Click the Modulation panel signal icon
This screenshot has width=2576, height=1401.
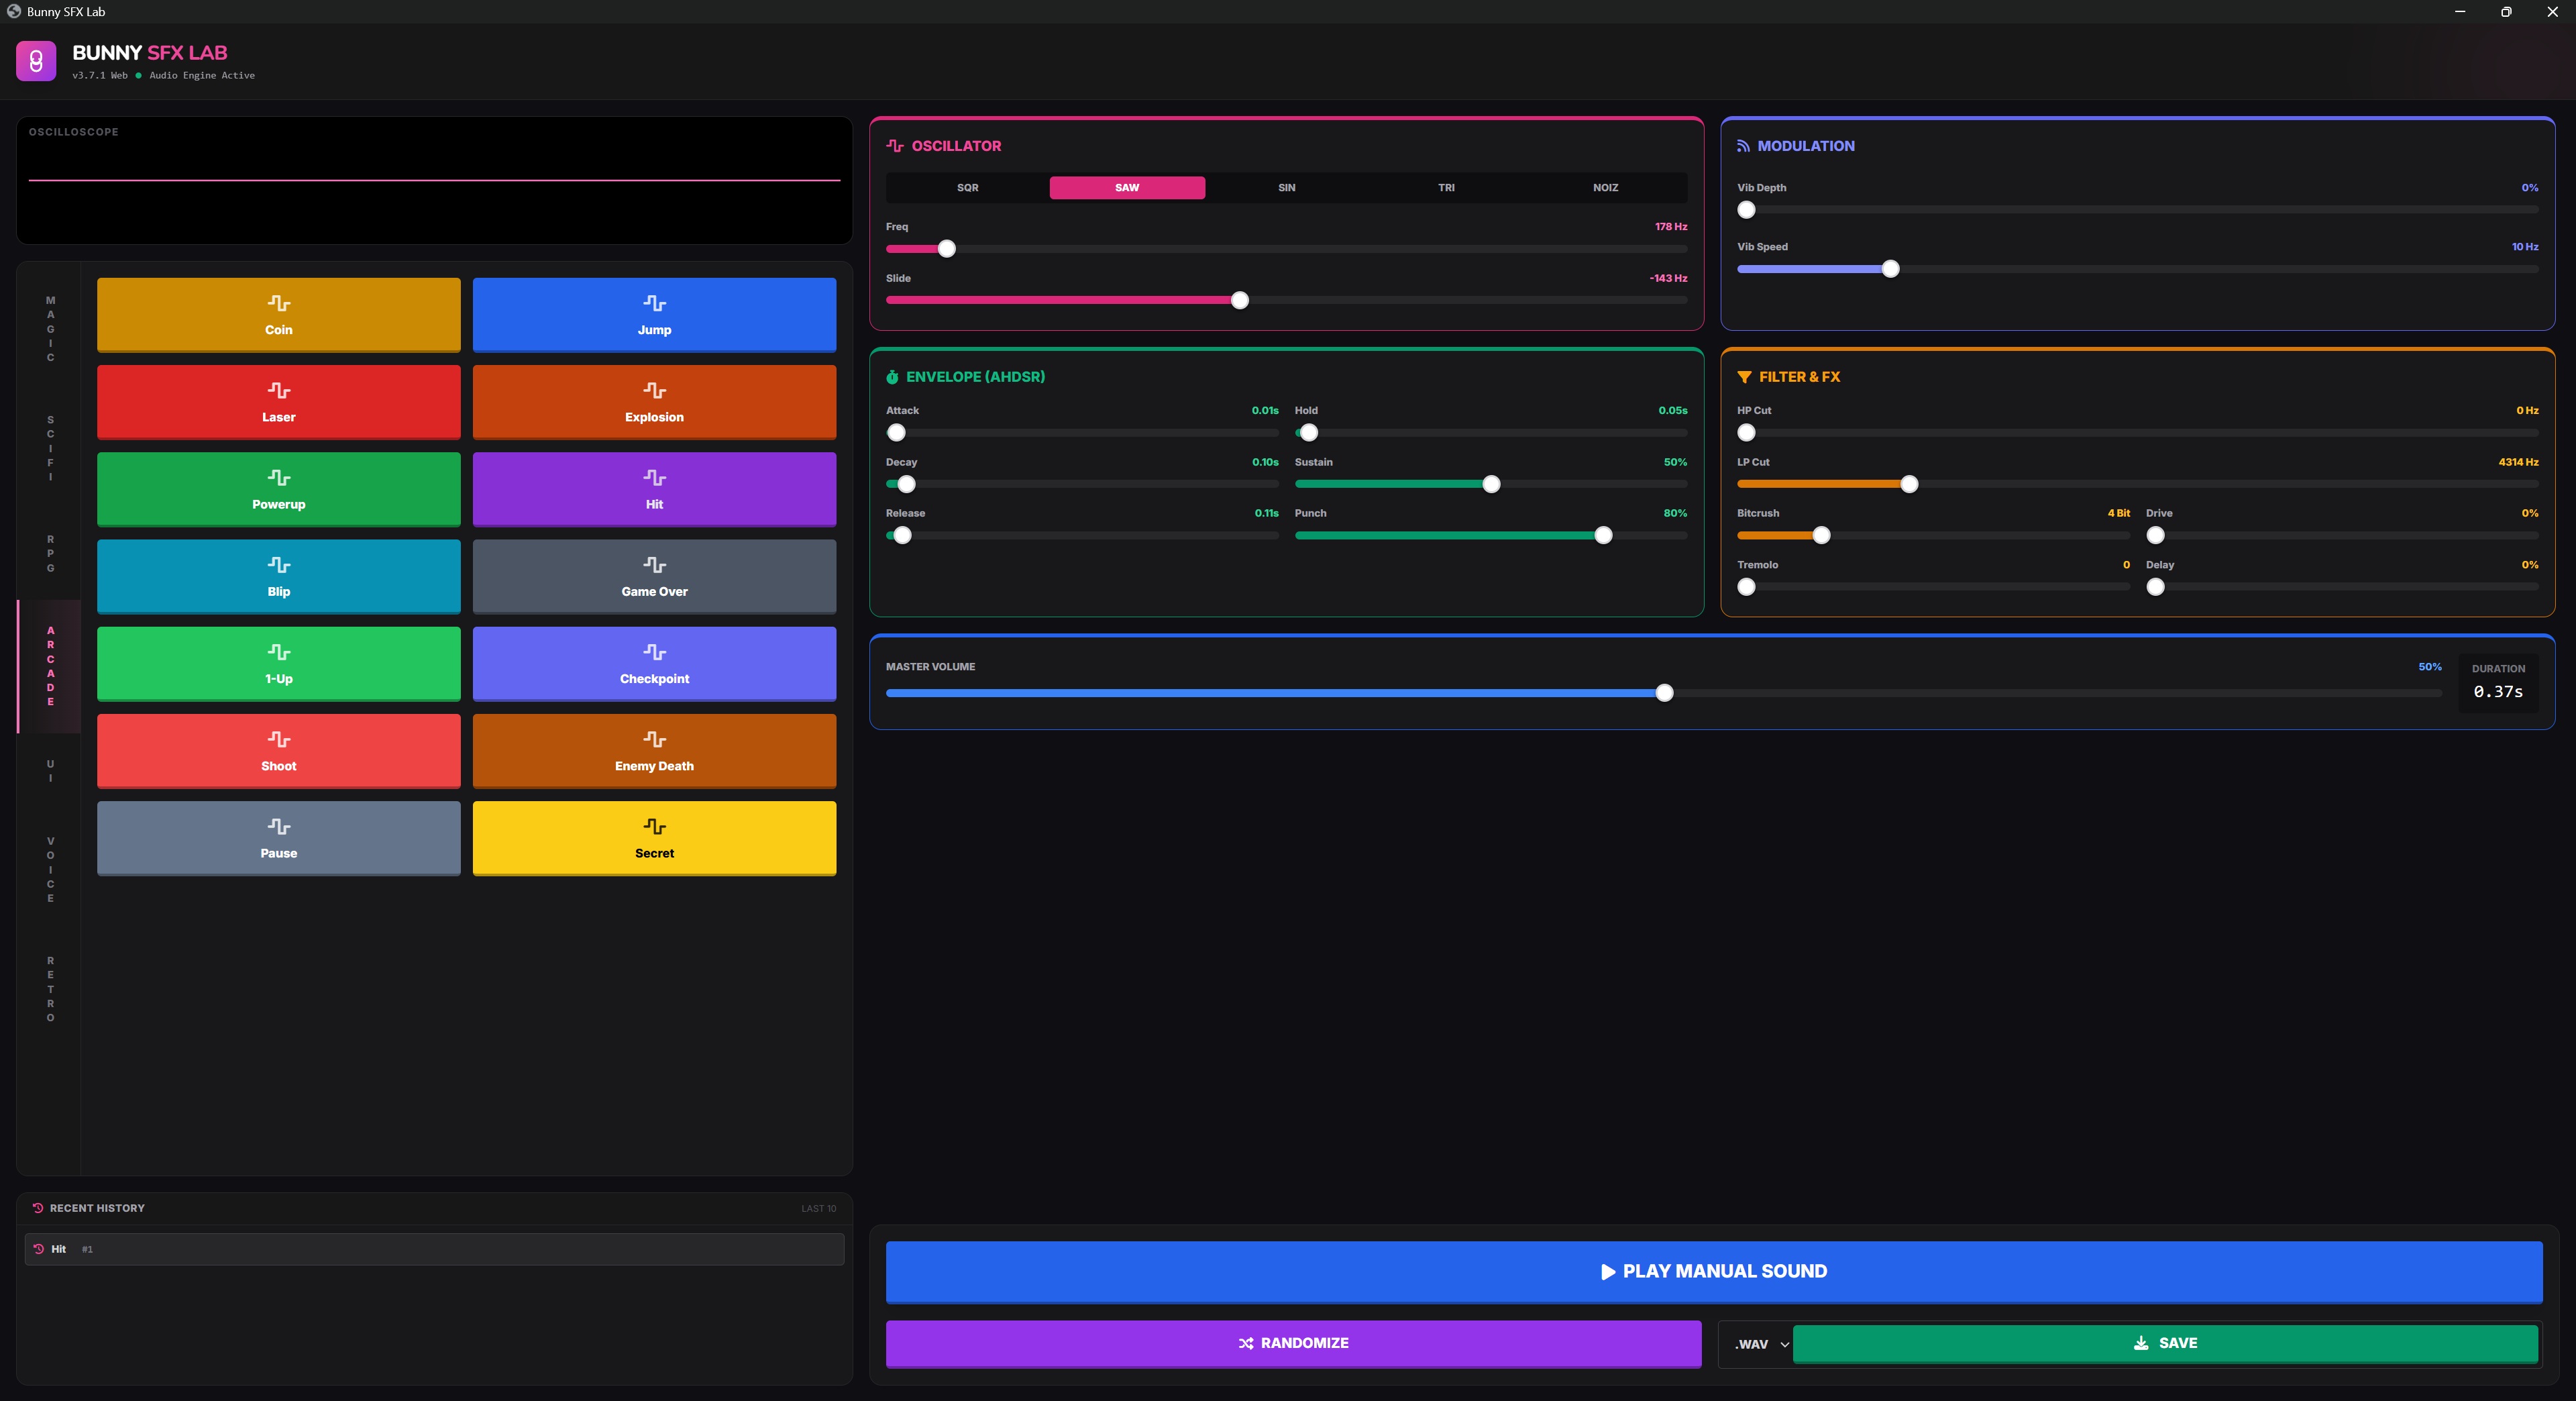point(1743,146)
